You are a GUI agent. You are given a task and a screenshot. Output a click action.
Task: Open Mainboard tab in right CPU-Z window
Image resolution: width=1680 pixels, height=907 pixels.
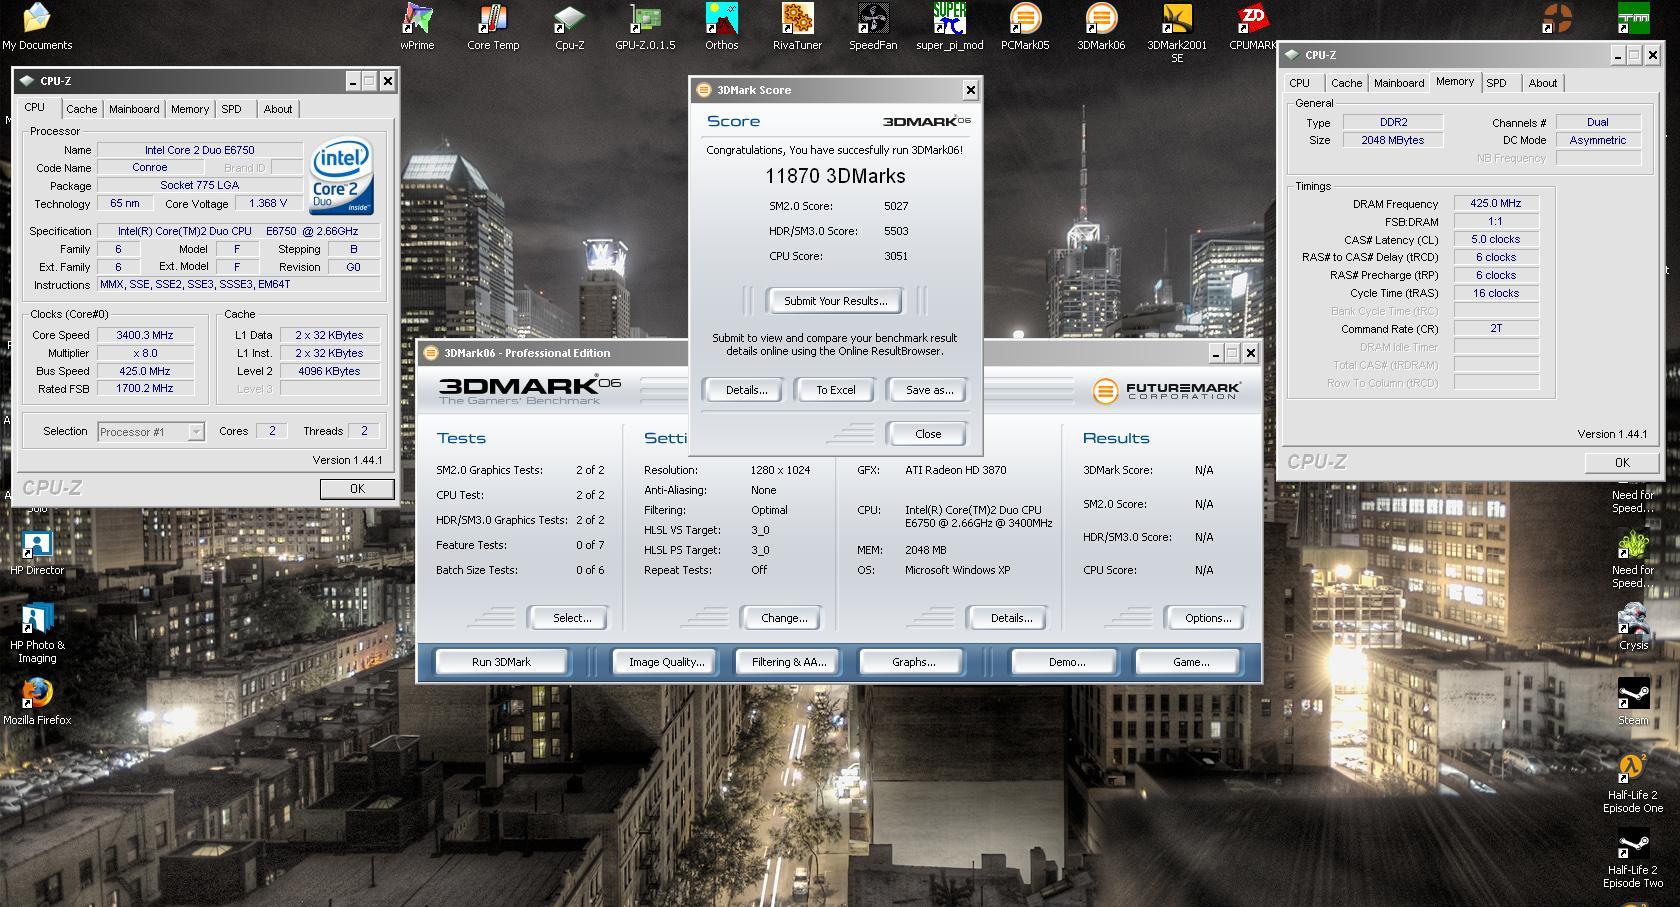pos(1399,83)
